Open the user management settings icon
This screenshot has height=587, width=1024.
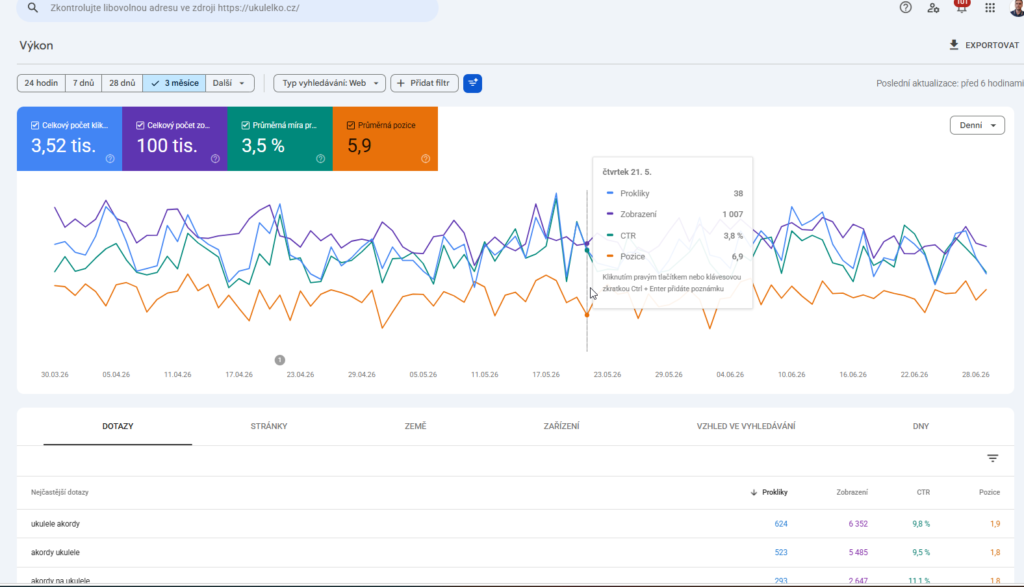933,8
